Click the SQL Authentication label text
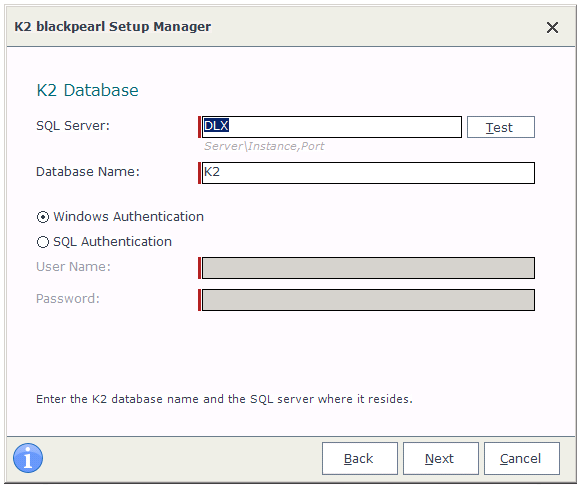The height and width of the screenshot is (489, 581). point(112,242)
